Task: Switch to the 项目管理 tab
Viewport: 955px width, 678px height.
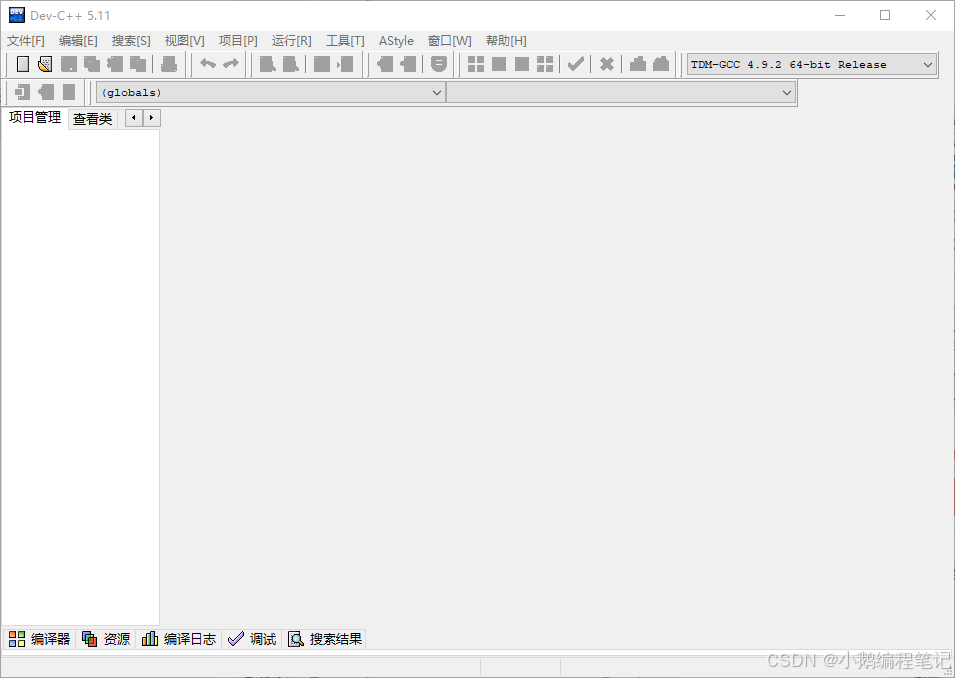Action: (x=35, y=118)
